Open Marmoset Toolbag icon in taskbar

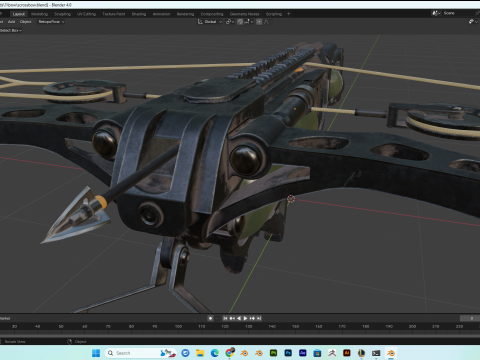[x=361, y=353]
